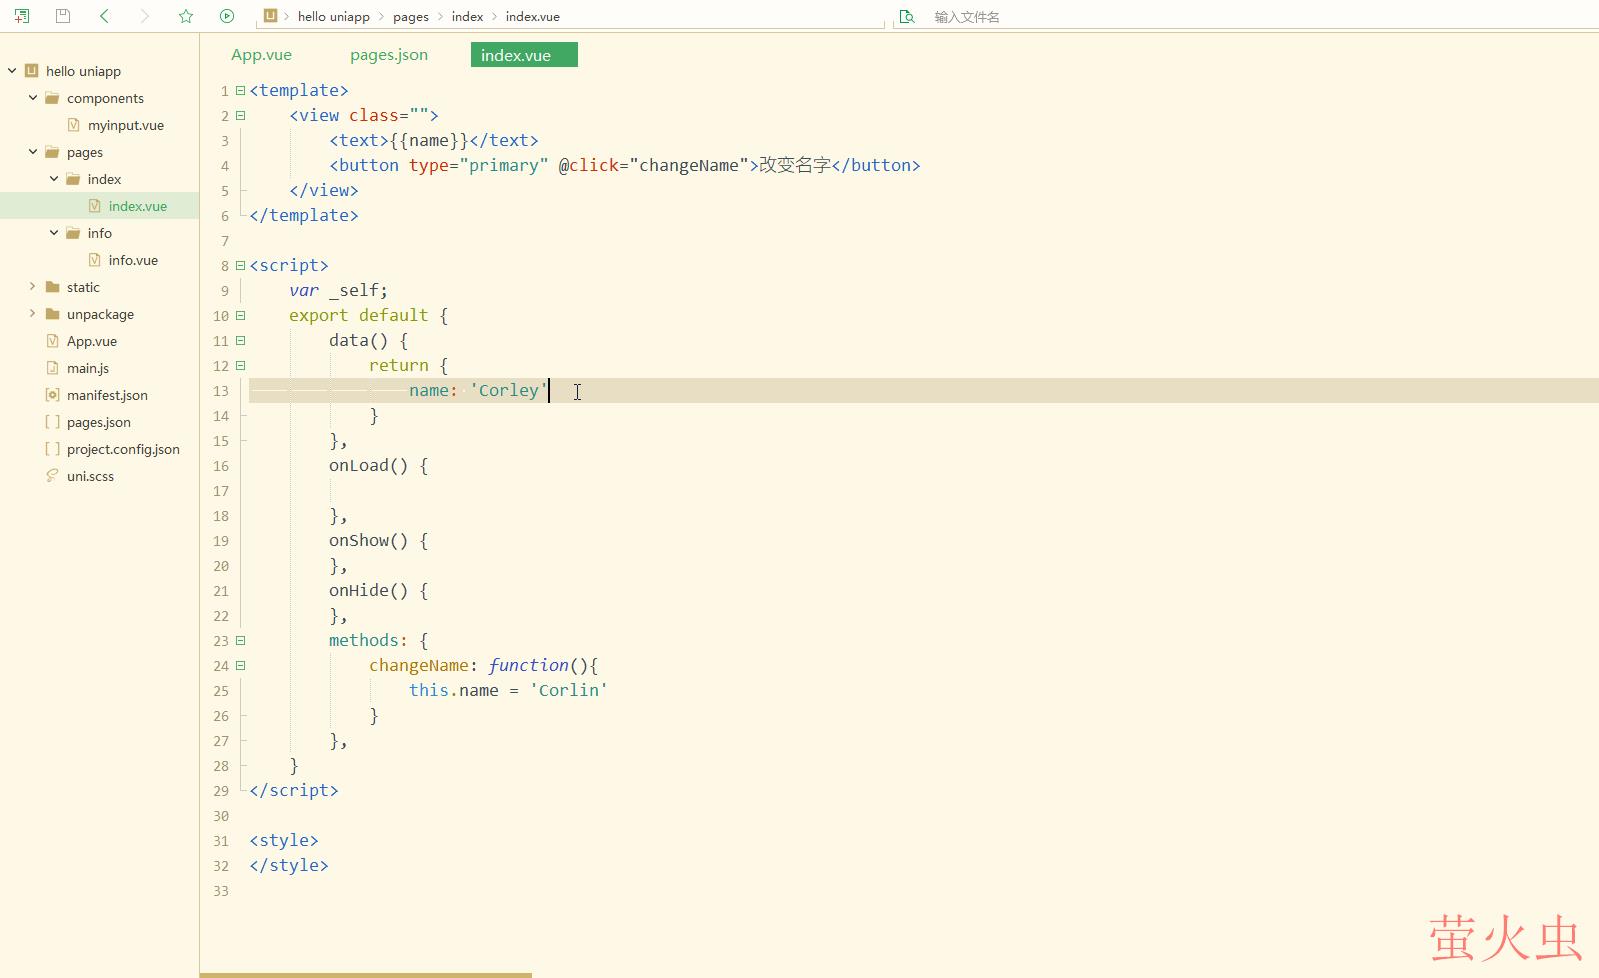Click the 'onShow()' method on line 19
The image size is (1599, 978).
tap(368, 540)
